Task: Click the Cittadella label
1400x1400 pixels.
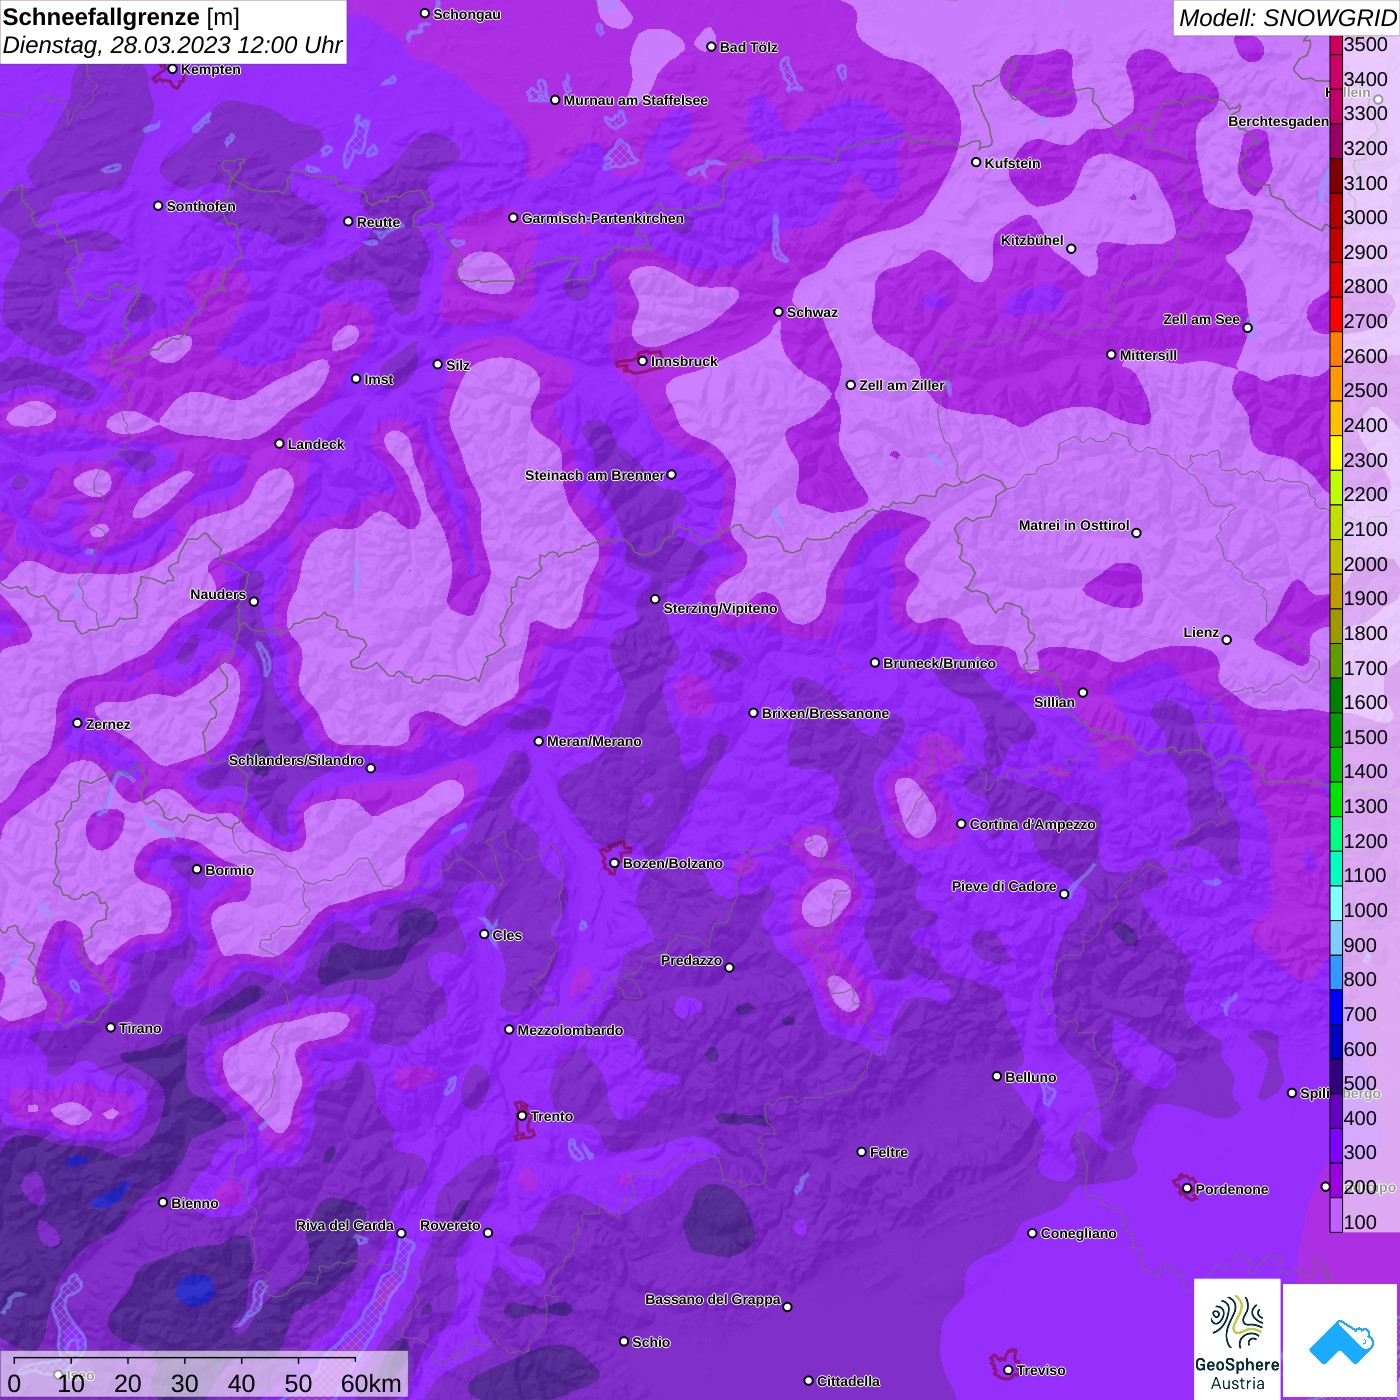Action: [x=849, y=1381]
